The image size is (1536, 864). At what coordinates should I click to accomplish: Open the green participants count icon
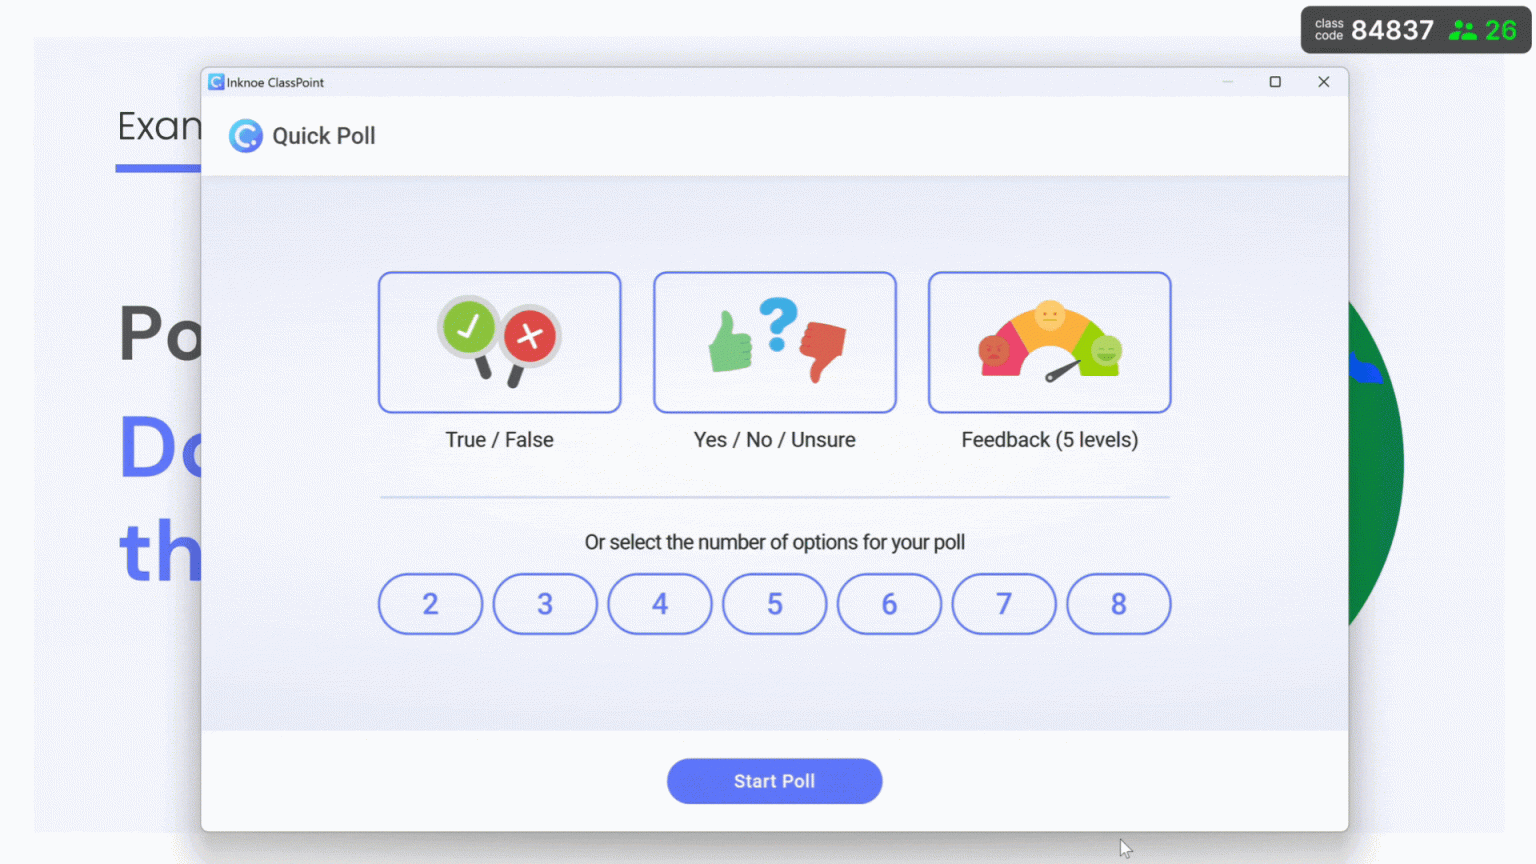click(1463, 30)
